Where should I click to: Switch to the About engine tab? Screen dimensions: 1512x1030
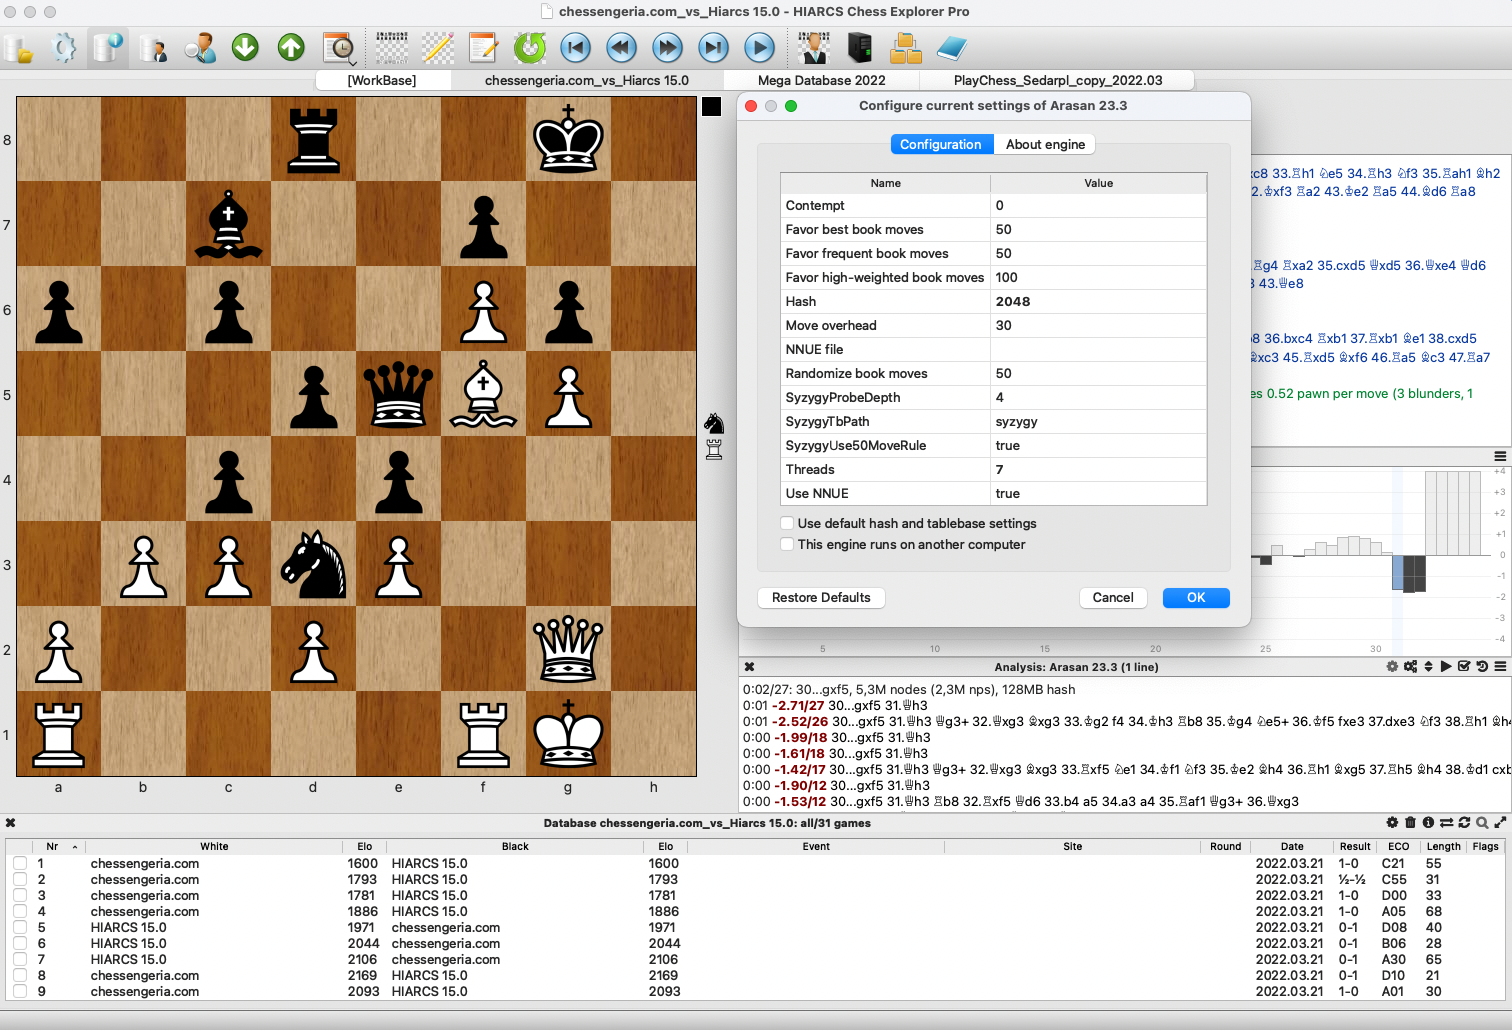click(x=1045, y=144)
